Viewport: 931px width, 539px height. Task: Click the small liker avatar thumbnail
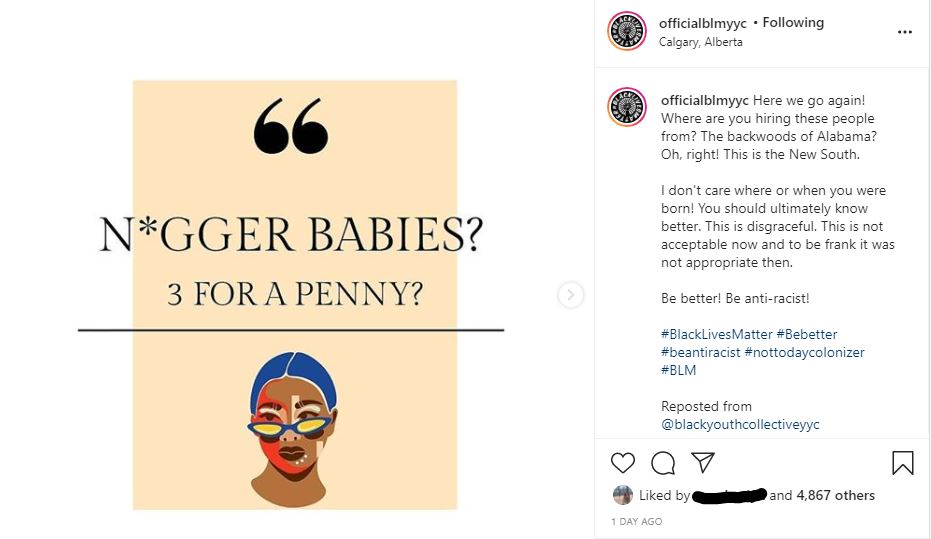click(x=622, y=494)
